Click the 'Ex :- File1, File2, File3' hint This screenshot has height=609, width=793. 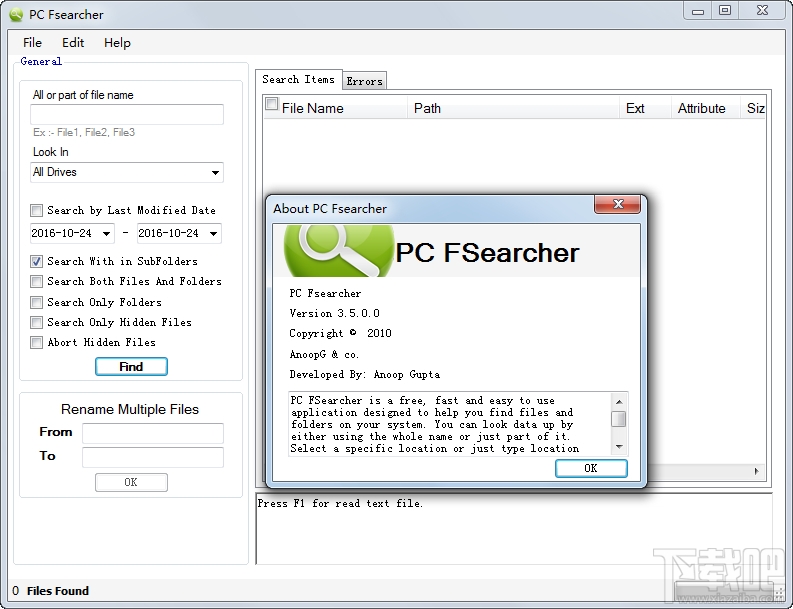click(84, 133)
